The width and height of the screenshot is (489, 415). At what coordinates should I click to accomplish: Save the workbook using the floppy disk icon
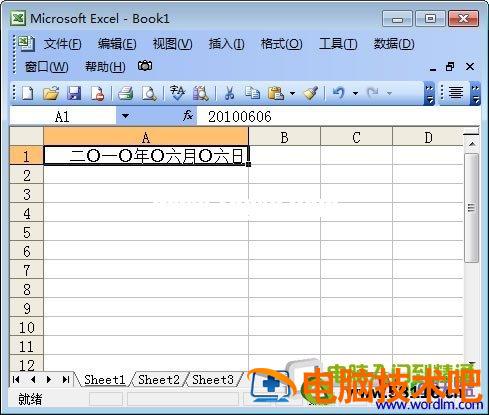pos(74,93)
